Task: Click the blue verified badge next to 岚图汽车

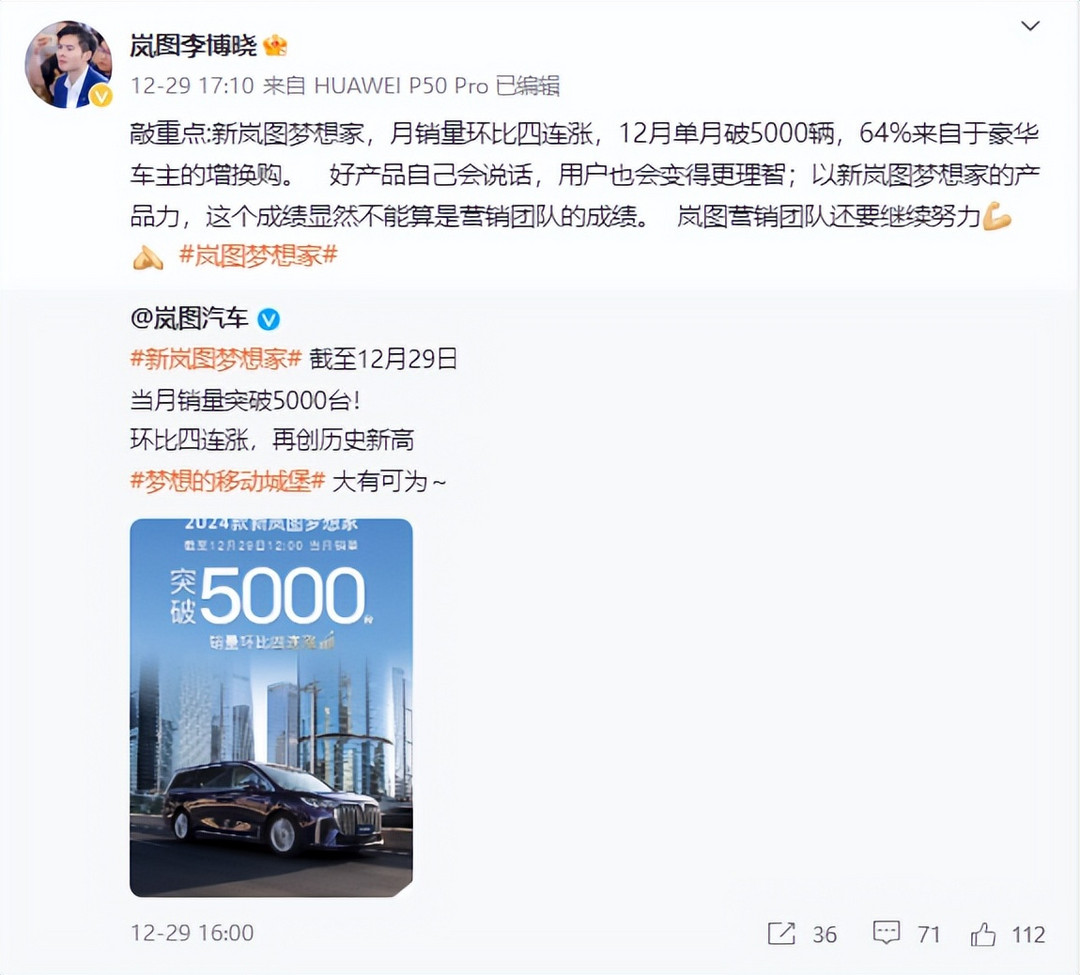Action: pyautogui.click(x=269, y=319)
